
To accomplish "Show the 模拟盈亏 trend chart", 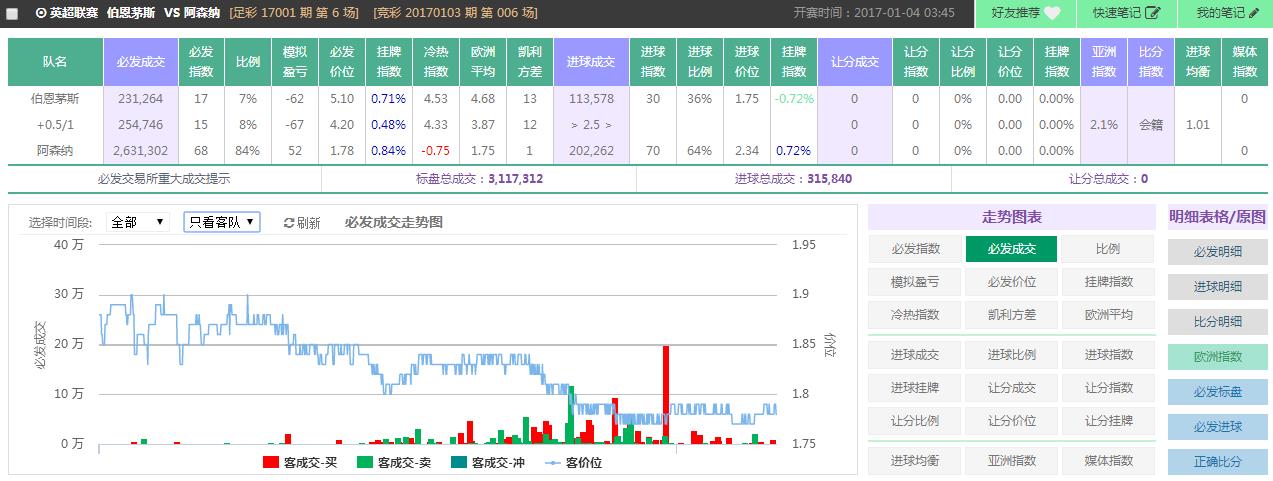I will (915, 282).
